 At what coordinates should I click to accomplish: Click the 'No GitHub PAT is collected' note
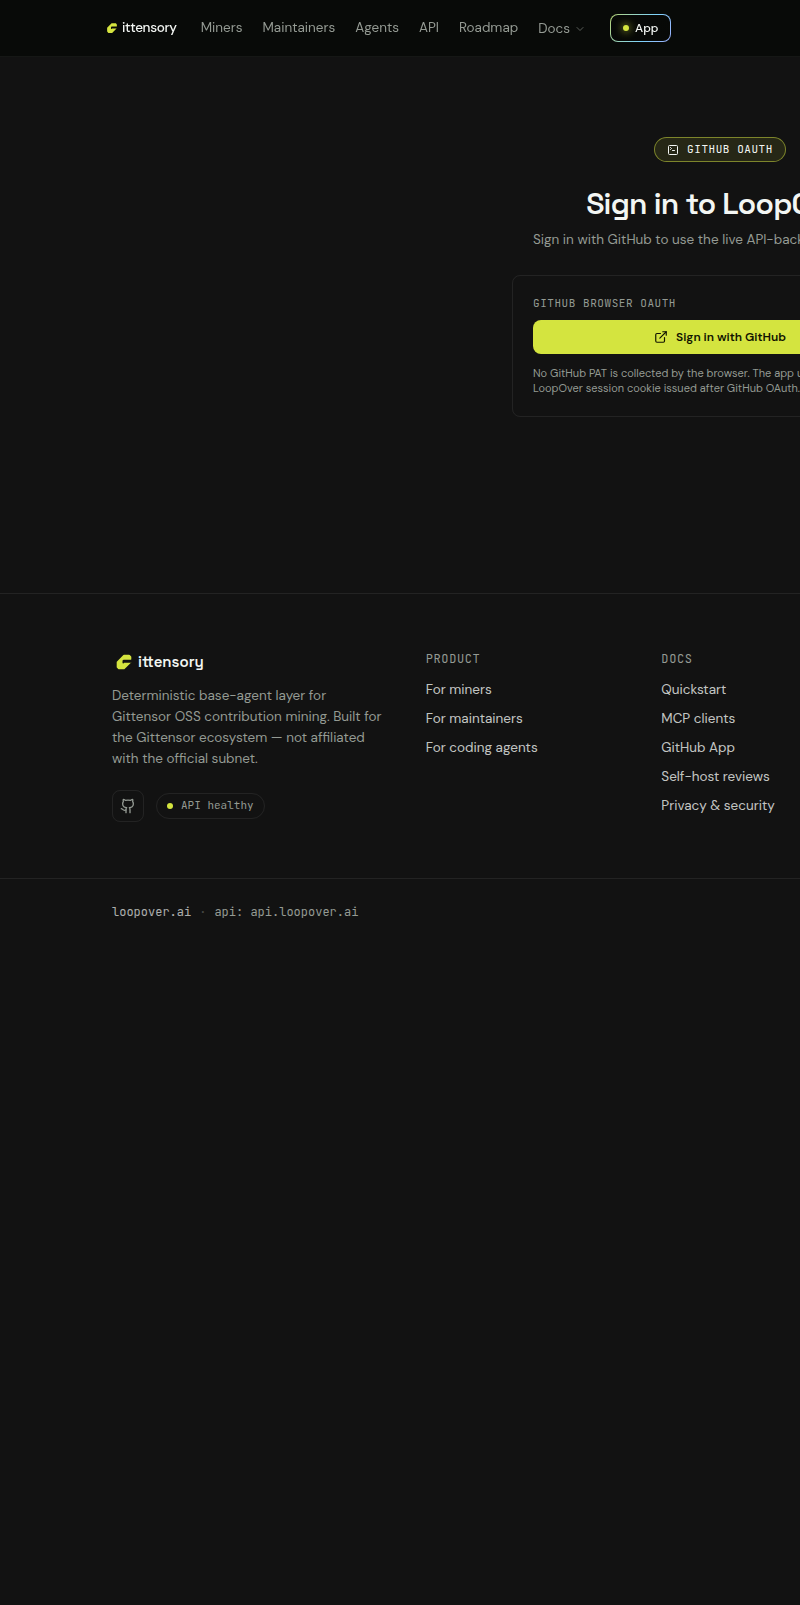[x=666, y=381]
